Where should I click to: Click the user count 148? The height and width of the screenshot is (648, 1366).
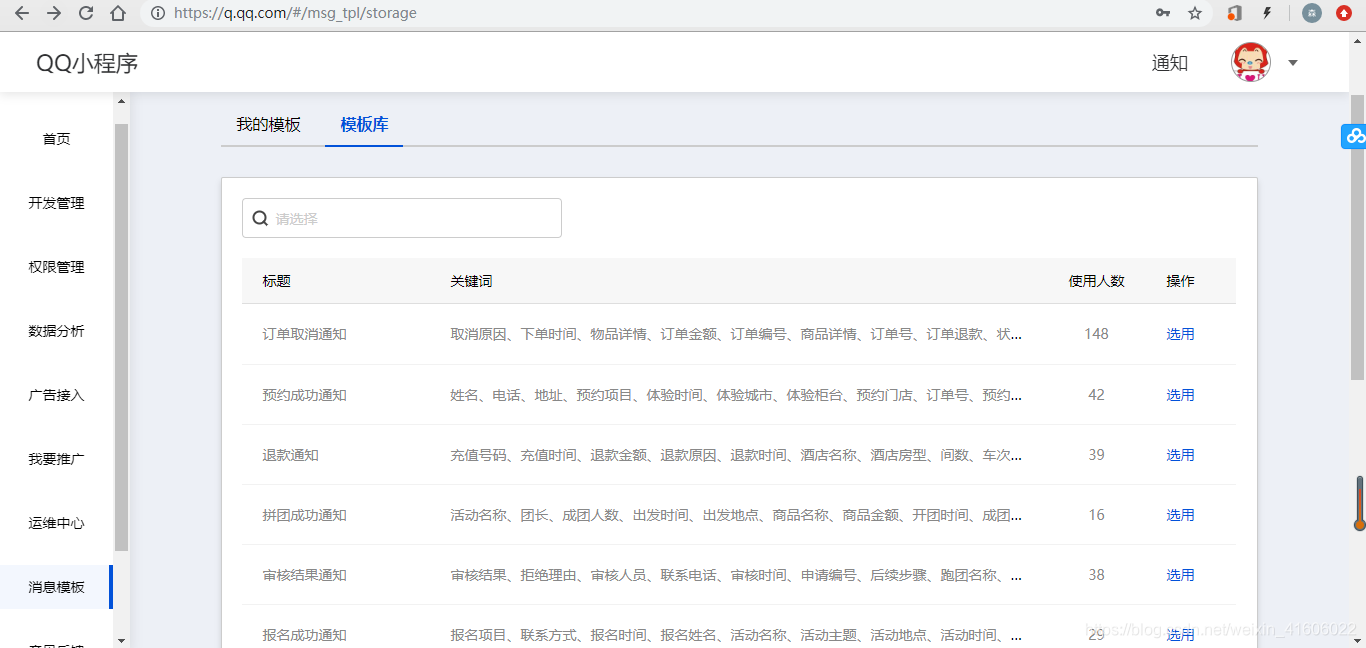pos(1097,334)
